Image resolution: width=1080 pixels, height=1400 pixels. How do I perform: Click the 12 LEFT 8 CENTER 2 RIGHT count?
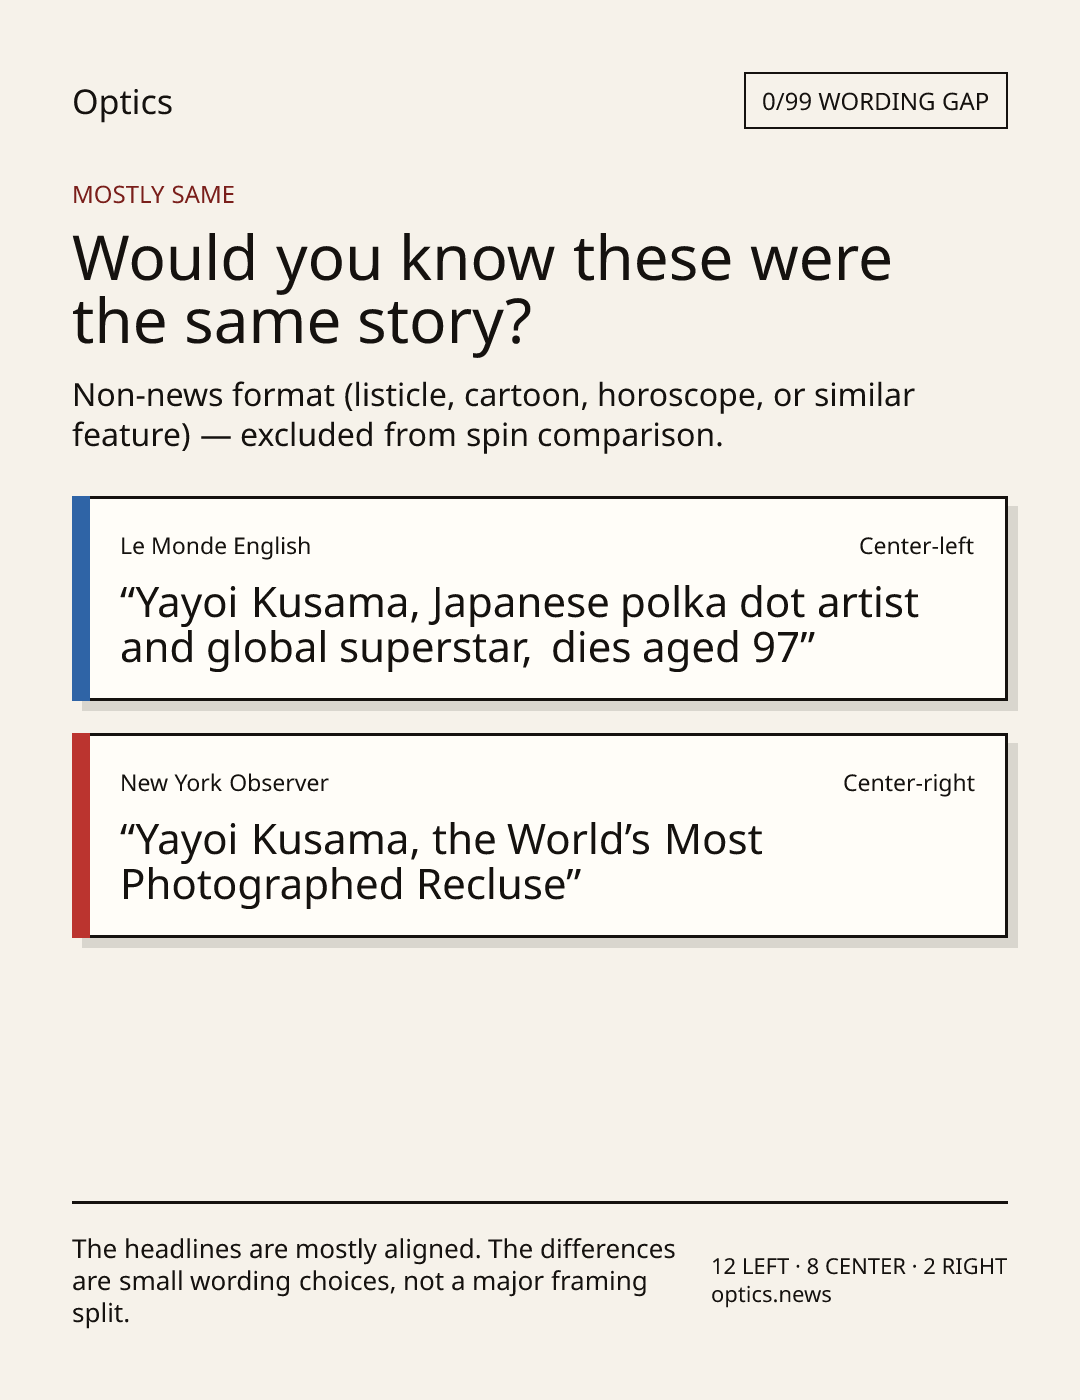pyautogui.click(x=859, y=1266)
